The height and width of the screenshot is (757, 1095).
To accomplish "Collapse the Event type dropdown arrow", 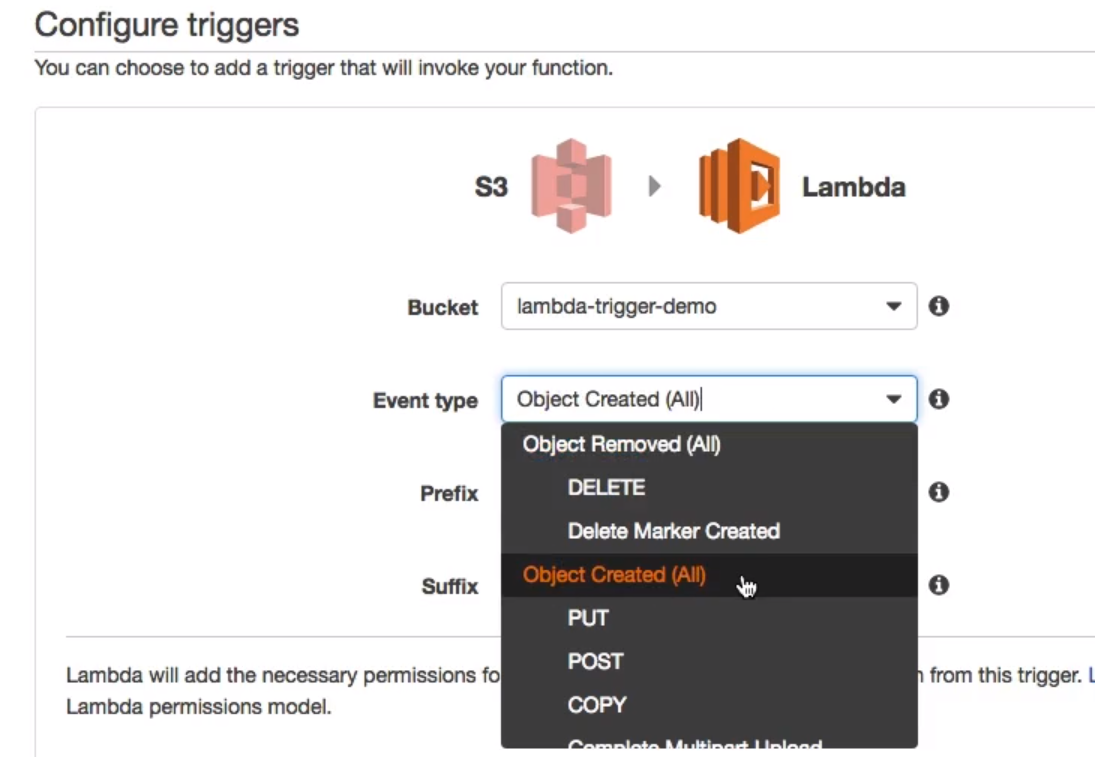I will pos(893,399).
